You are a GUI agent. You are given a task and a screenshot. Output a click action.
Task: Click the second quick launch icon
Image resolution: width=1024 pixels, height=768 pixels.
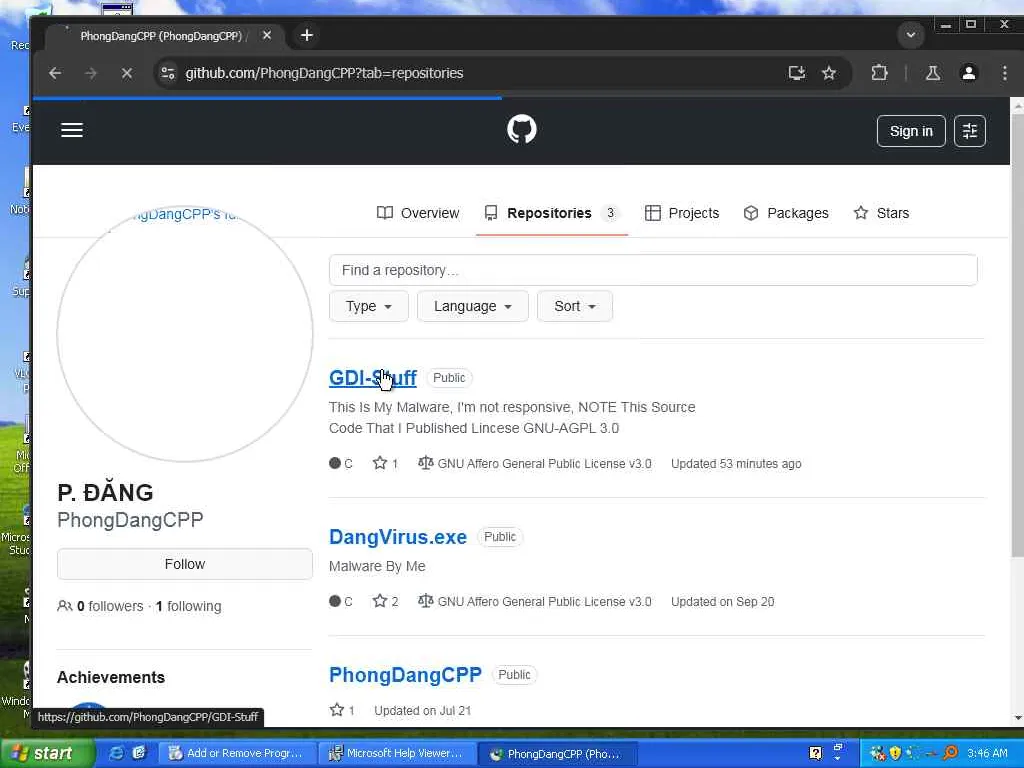tap(139, 753)
